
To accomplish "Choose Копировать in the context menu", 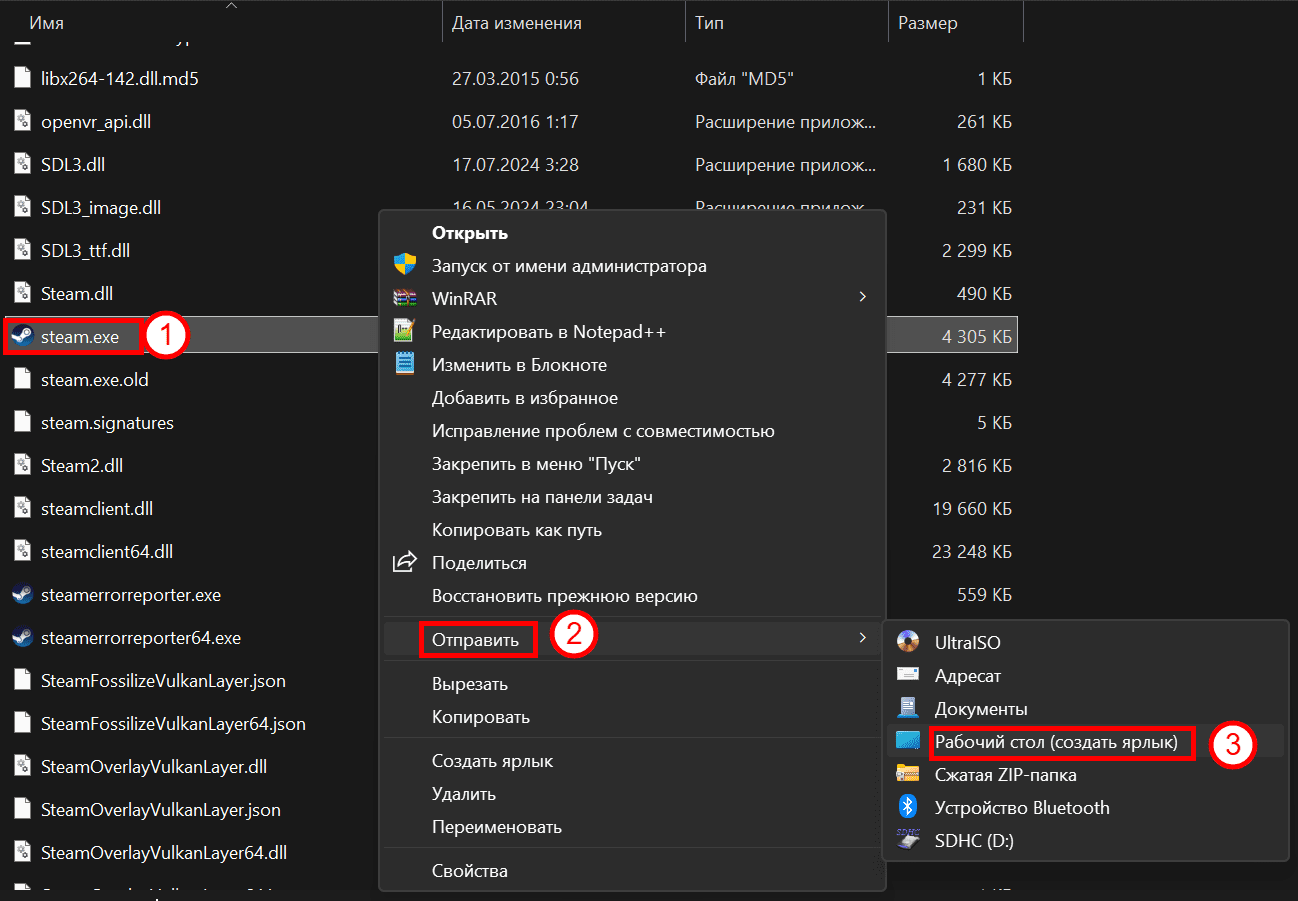I will [x=481, y=717].
